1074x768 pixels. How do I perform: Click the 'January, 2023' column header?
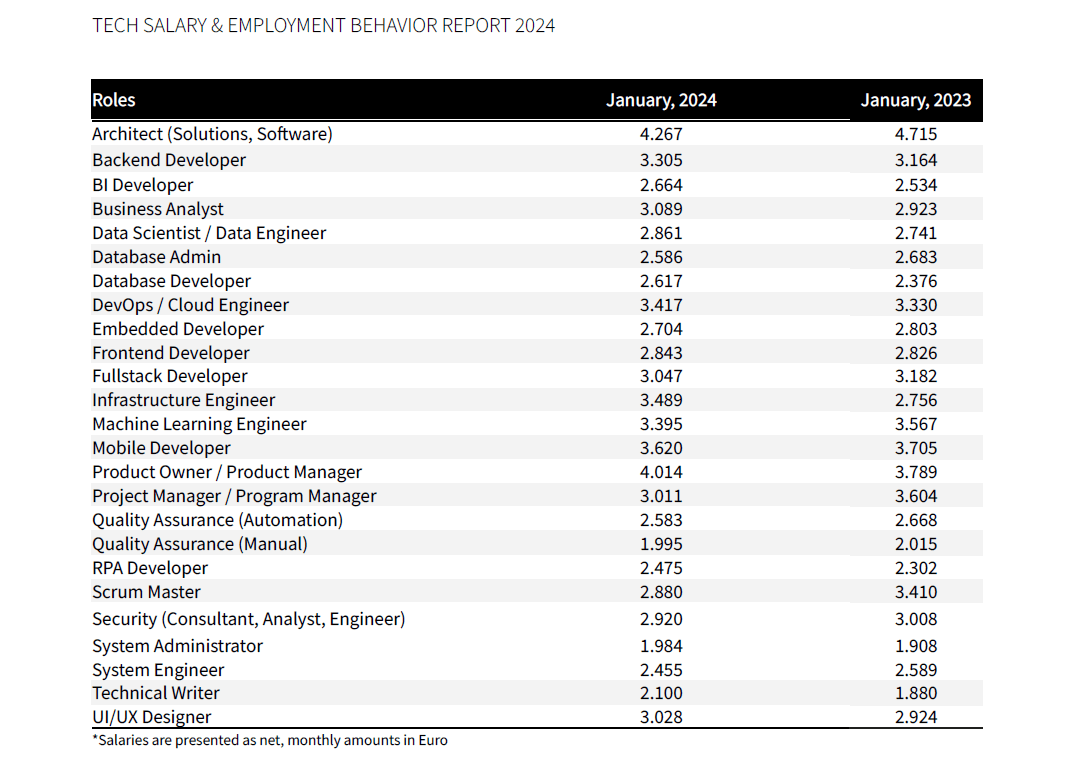916,100
